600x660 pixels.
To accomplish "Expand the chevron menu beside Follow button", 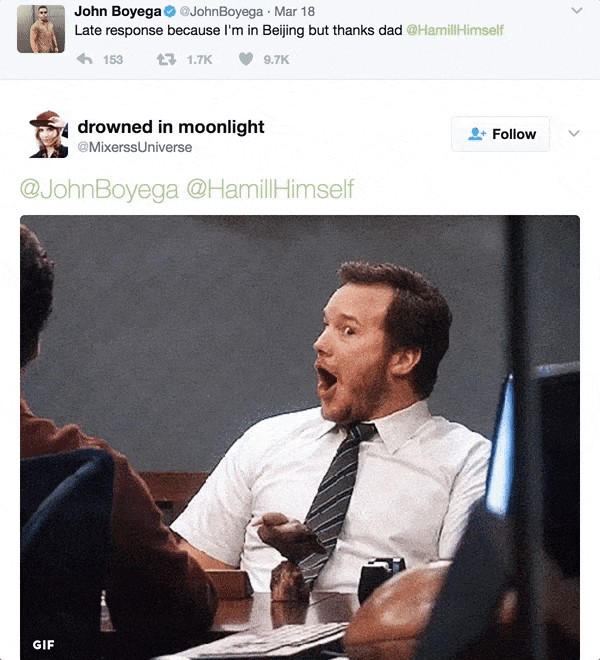I will [x=574, y=133].
